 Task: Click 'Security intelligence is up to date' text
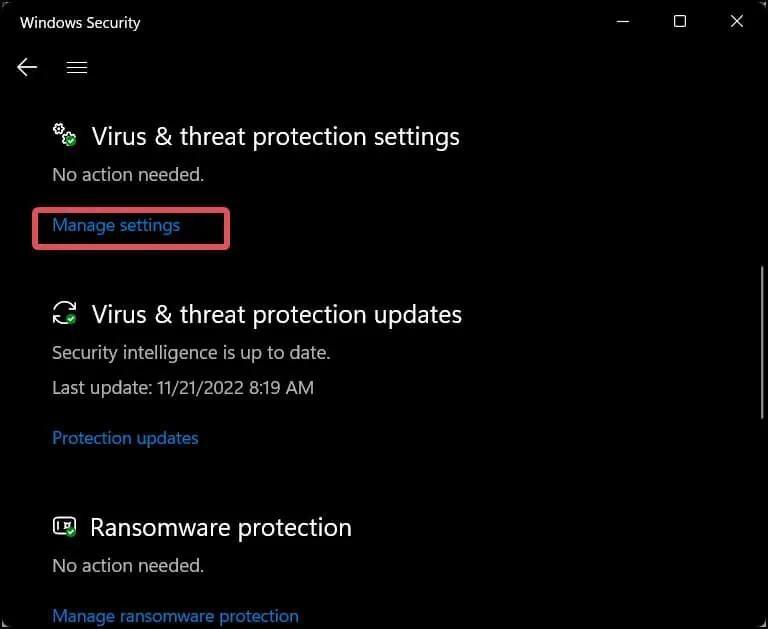click(191, 353)
